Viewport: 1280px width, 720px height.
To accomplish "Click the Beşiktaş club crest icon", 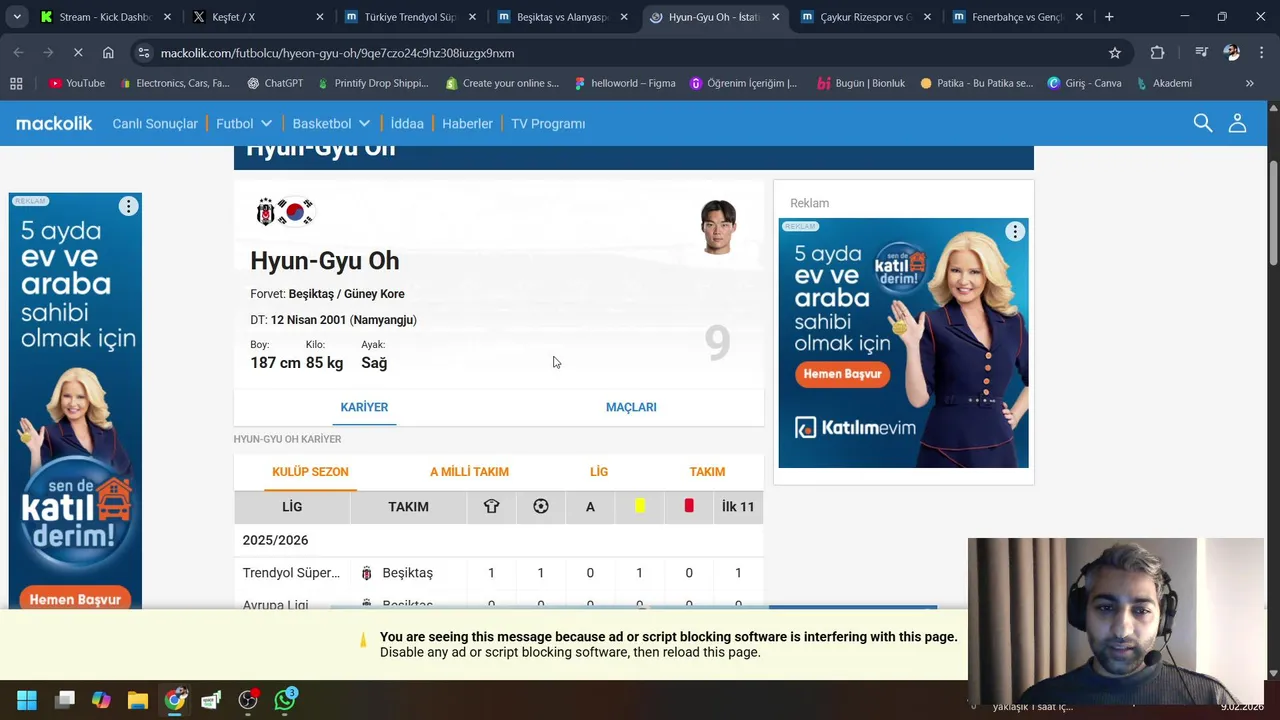I will (266, 212).
